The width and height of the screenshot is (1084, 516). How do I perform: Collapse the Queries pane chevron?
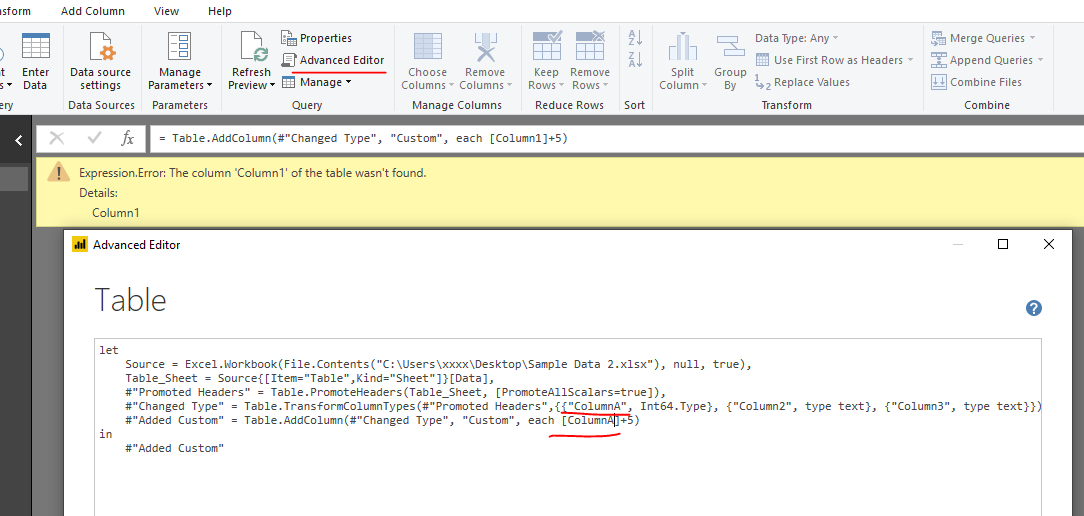coord(19,140)
